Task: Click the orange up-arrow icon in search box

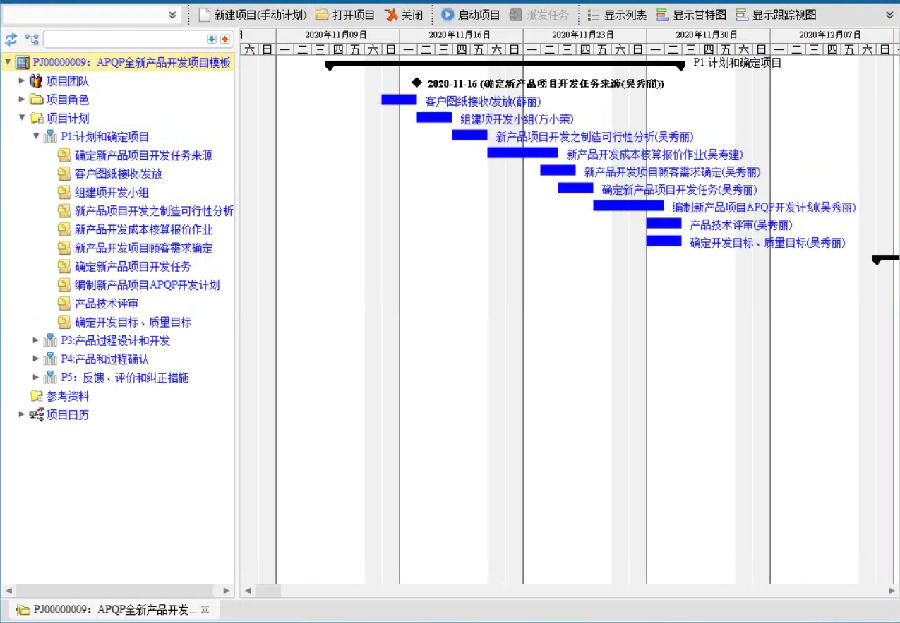Action: (225, 39)
